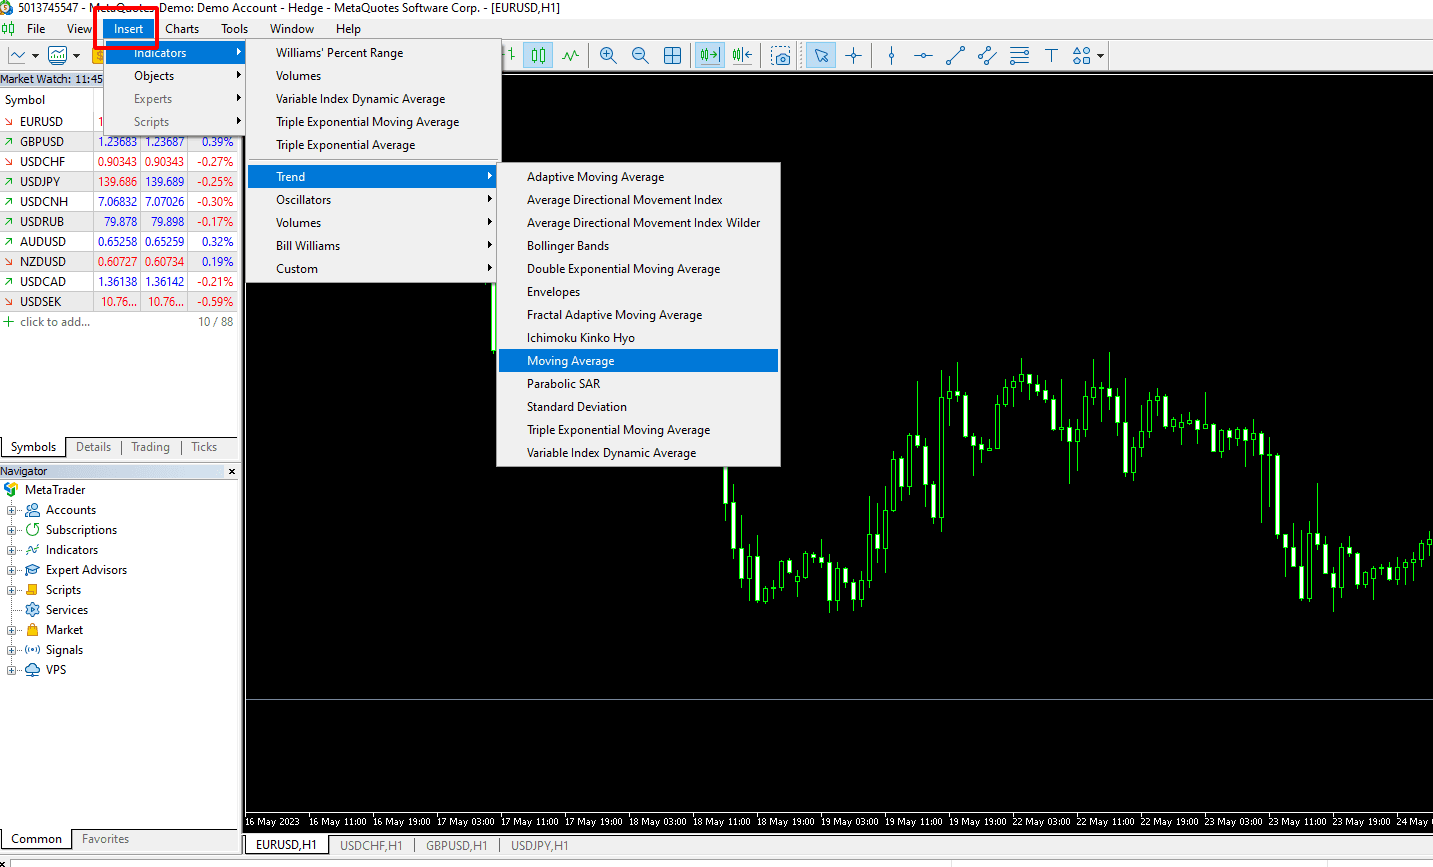The height and width of the screenshot is (867, 1433).
Task: Open the chart type dropdown arrow
Action: pos(35,56)
